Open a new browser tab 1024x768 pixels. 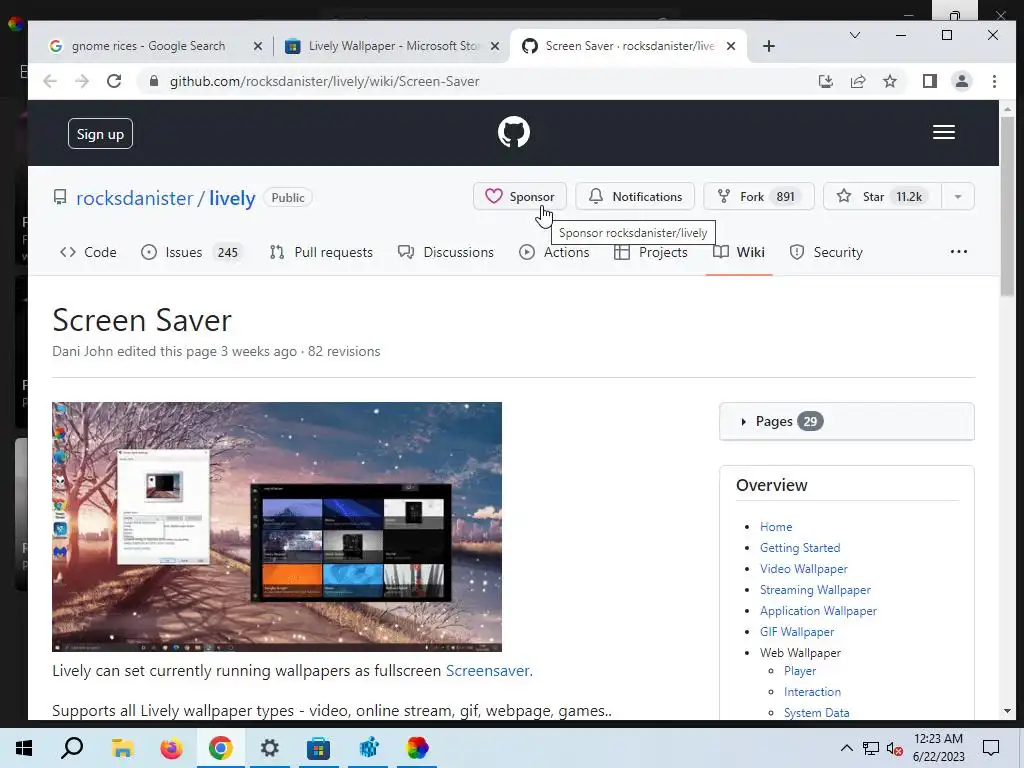coord(769,46)
